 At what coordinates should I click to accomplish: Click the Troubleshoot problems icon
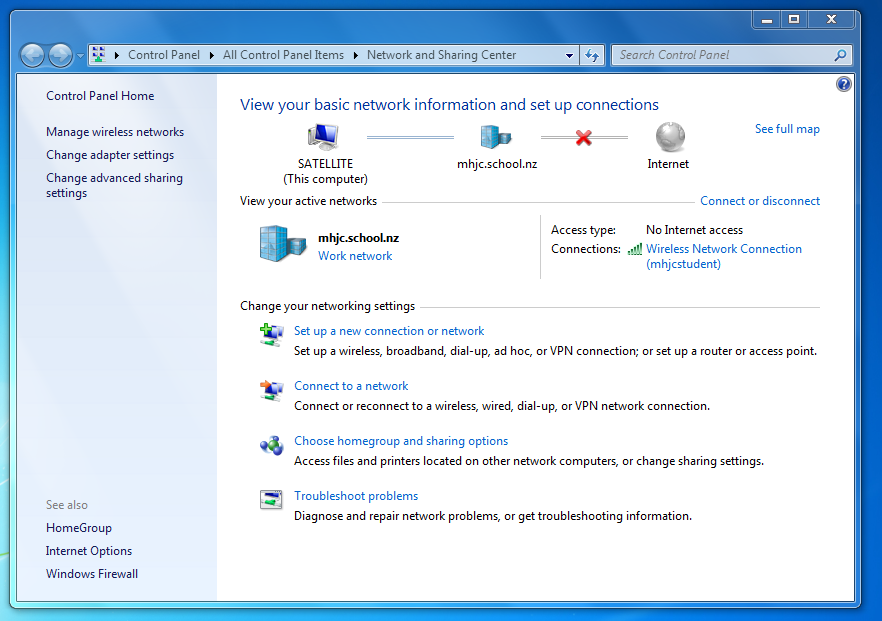[271, 500]
